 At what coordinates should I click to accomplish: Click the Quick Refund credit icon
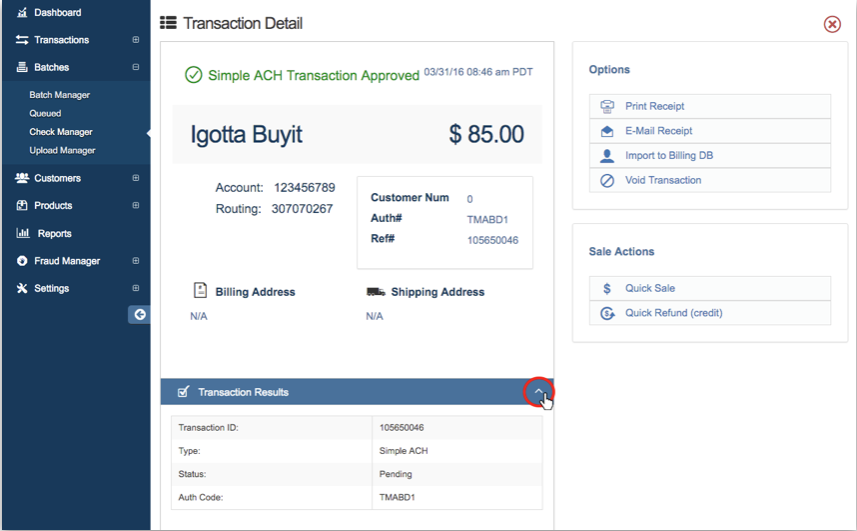[607, 313]
